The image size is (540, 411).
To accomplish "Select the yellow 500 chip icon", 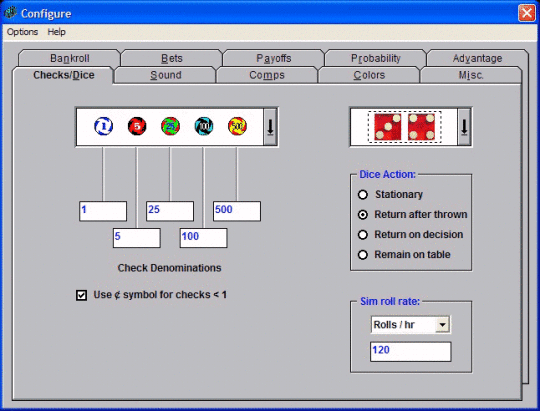I will [x=237, y=126].
